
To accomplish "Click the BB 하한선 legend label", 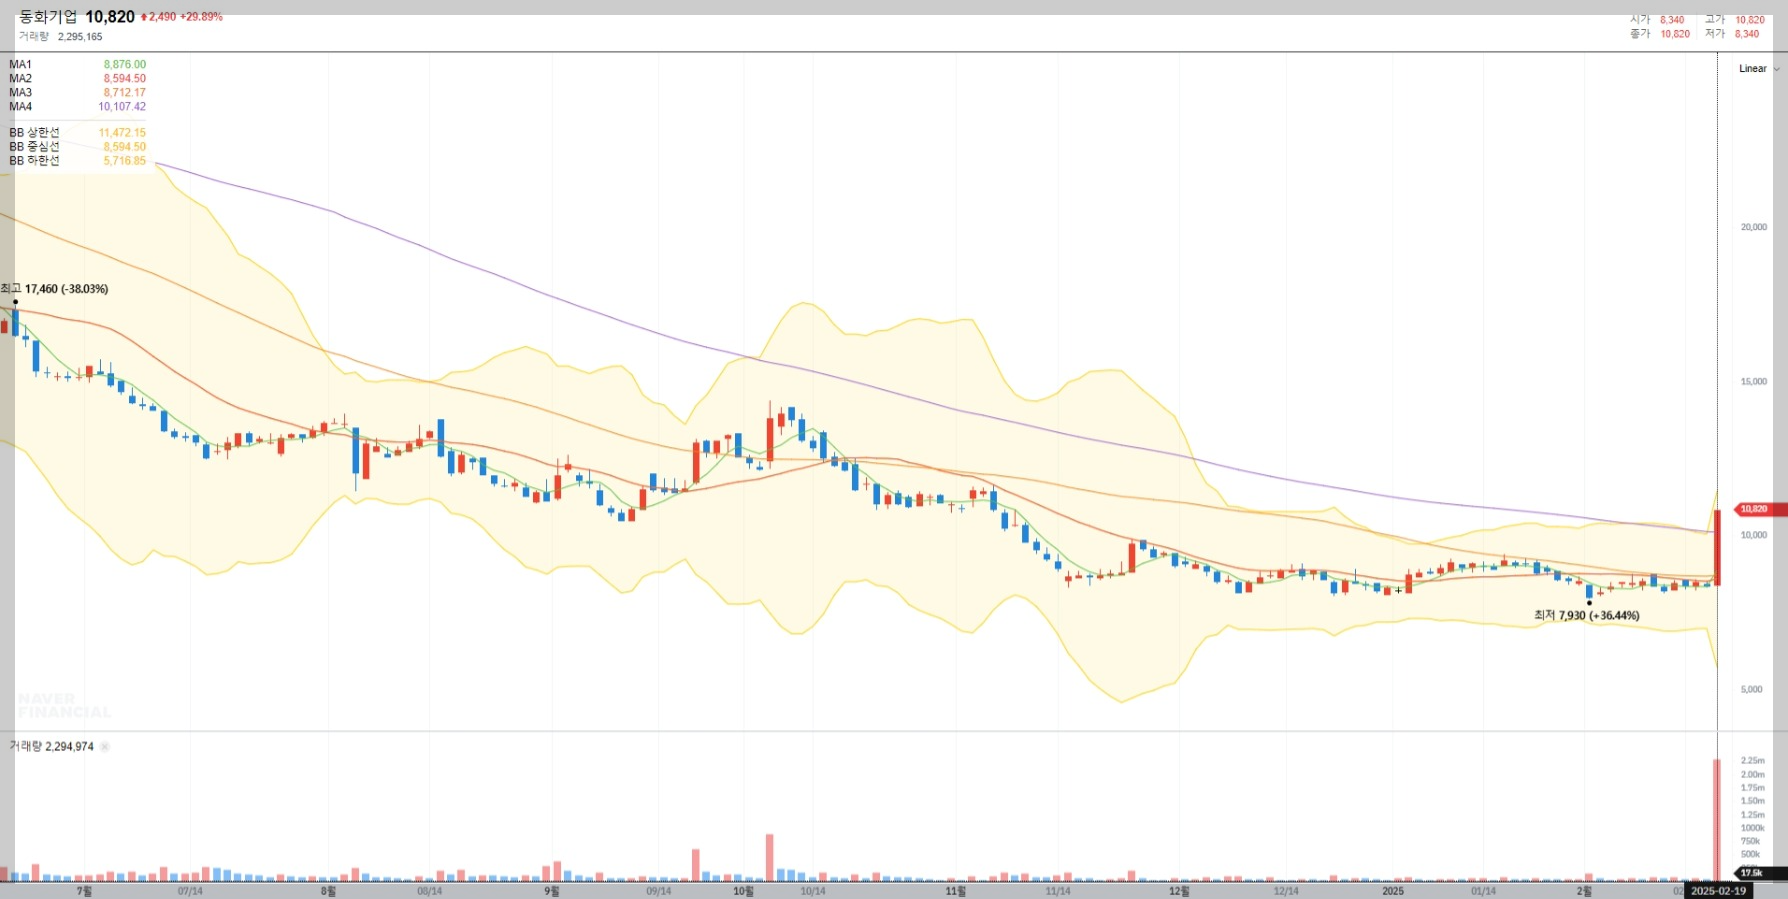I will [35, 161].
